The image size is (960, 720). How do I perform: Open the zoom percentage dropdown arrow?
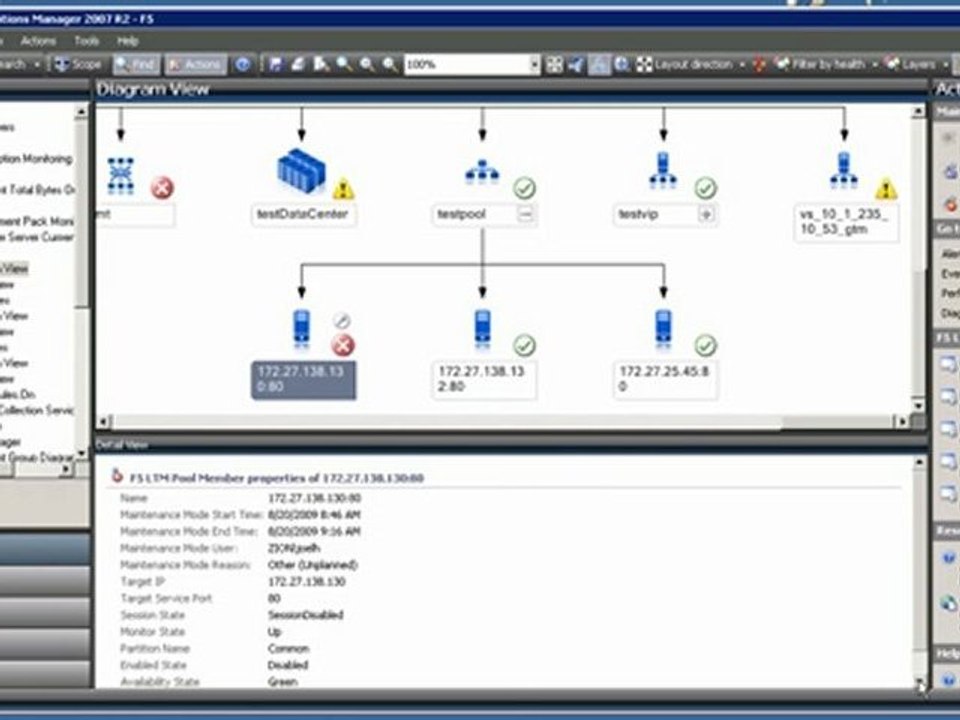(535, 64)
